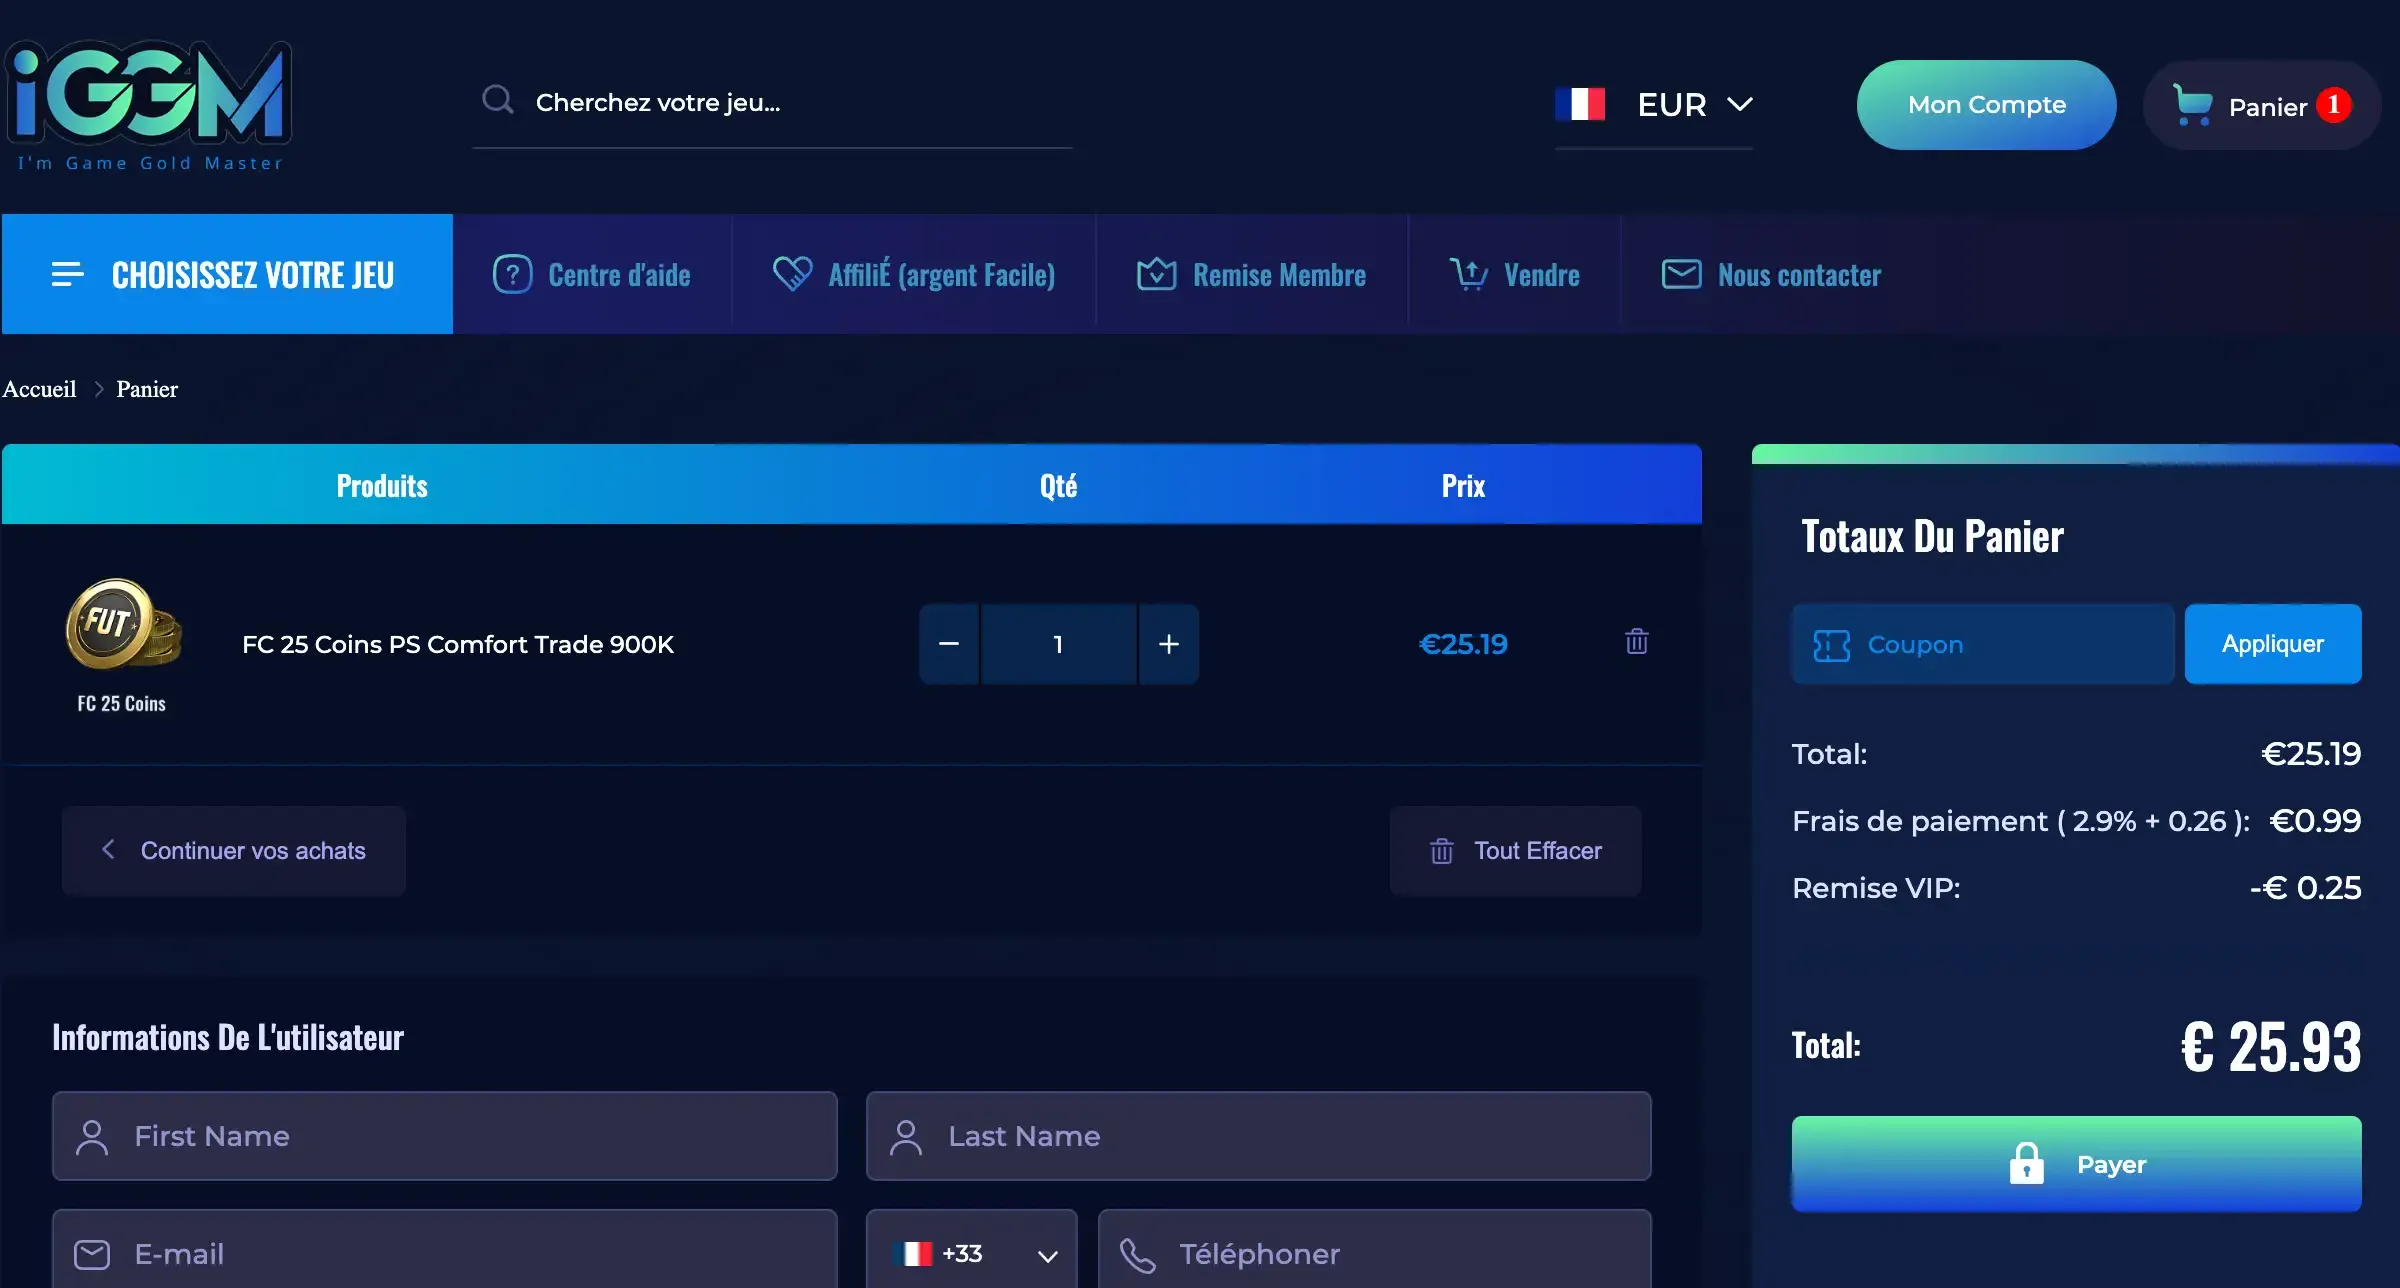The height and width of the screenshot is (1288, 2400).
Task: Click the Qté column header
Action: 1058,486
